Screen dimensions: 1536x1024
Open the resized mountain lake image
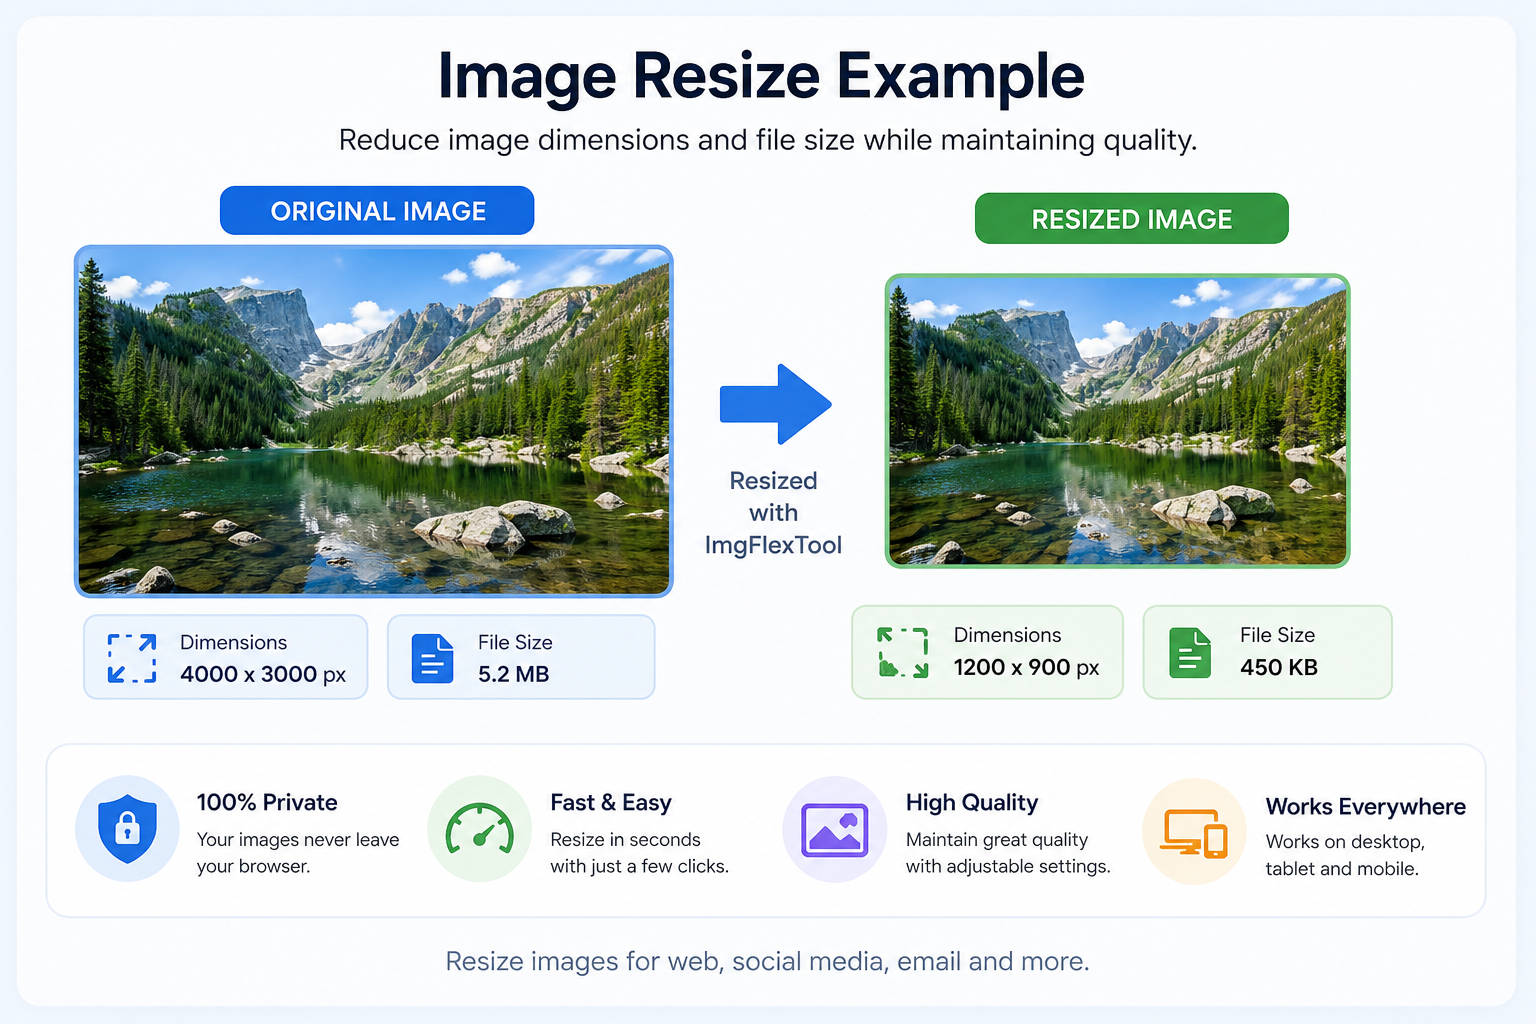(x=1118, y=421)
